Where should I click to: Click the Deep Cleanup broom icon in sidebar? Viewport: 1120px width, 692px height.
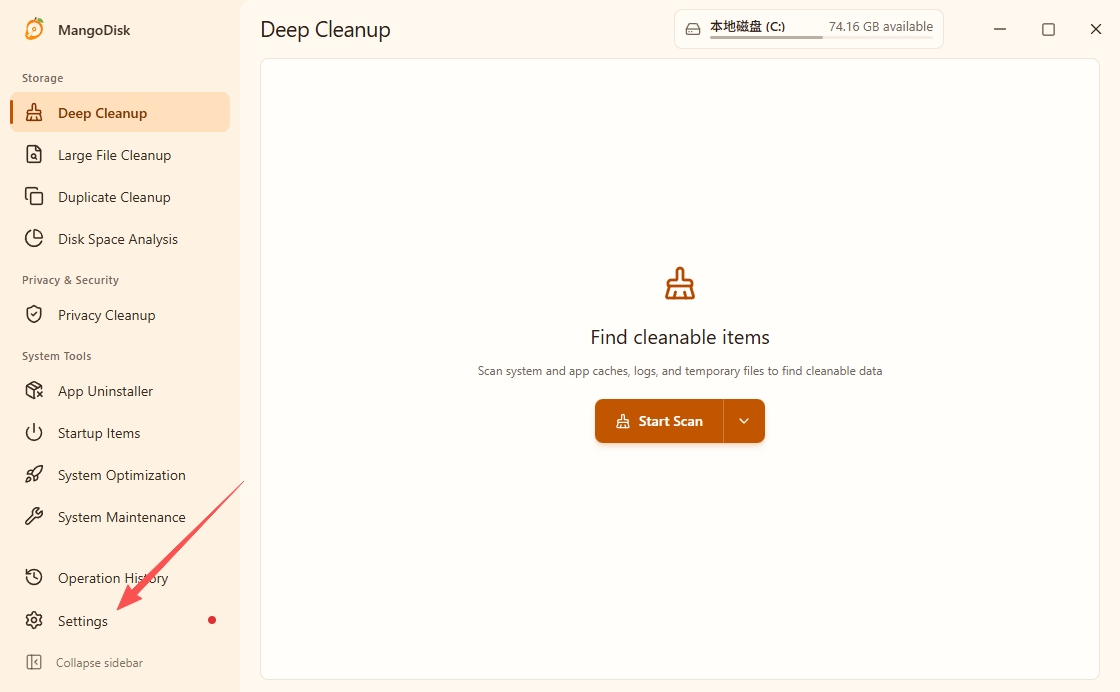pyautogui.click(x=34, y=113)
